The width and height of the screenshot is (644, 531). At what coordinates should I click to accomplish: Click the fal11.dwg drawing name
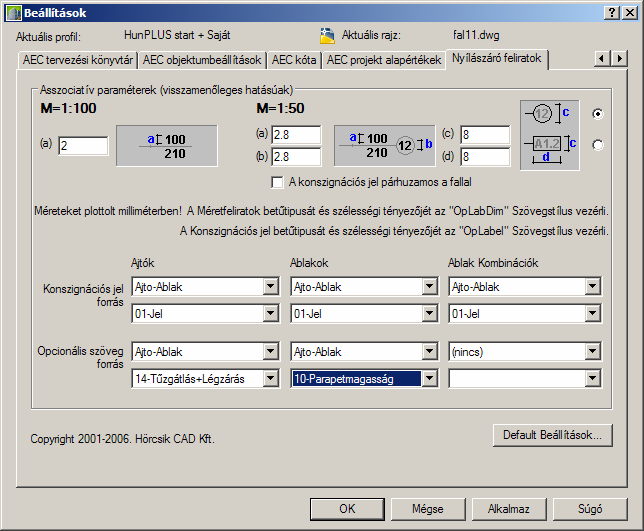(476, 35)
